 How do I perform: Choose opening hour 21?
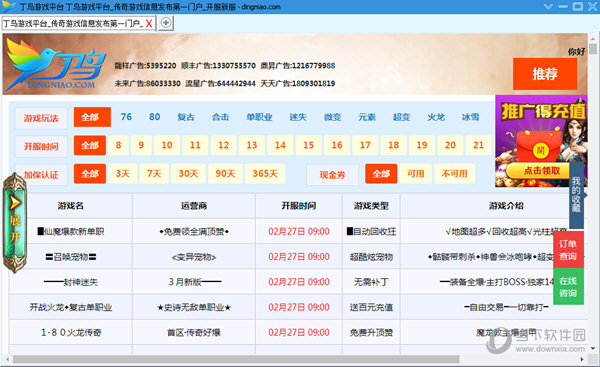pyautogui.click(x=478, y=145)
